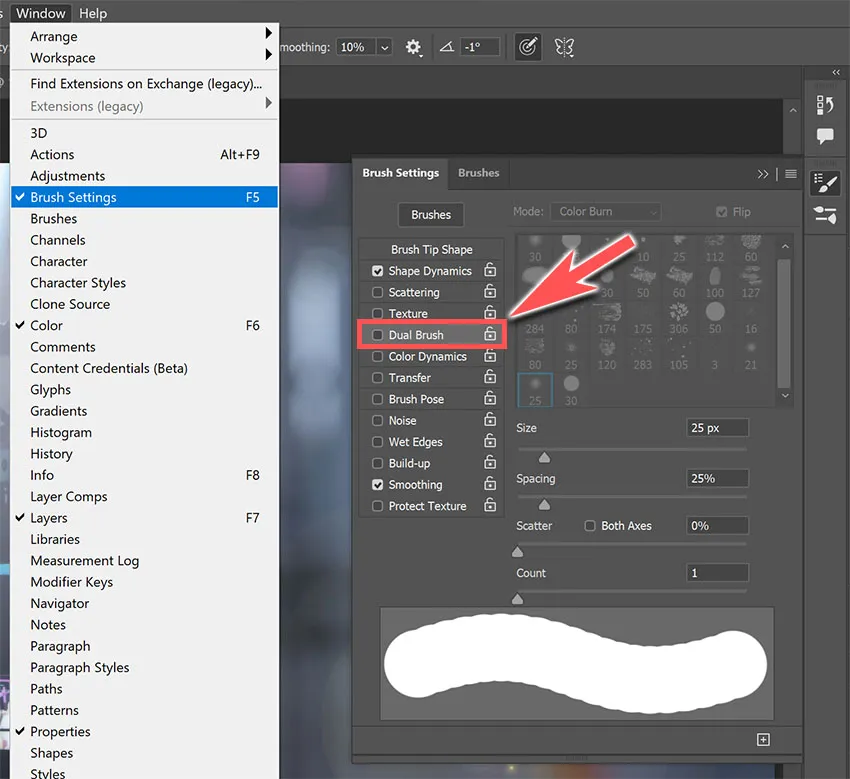The width and height of the screenshot is (850, 779).
Task: Open the symmetry butterfly icon
Action: click(564, 46)
